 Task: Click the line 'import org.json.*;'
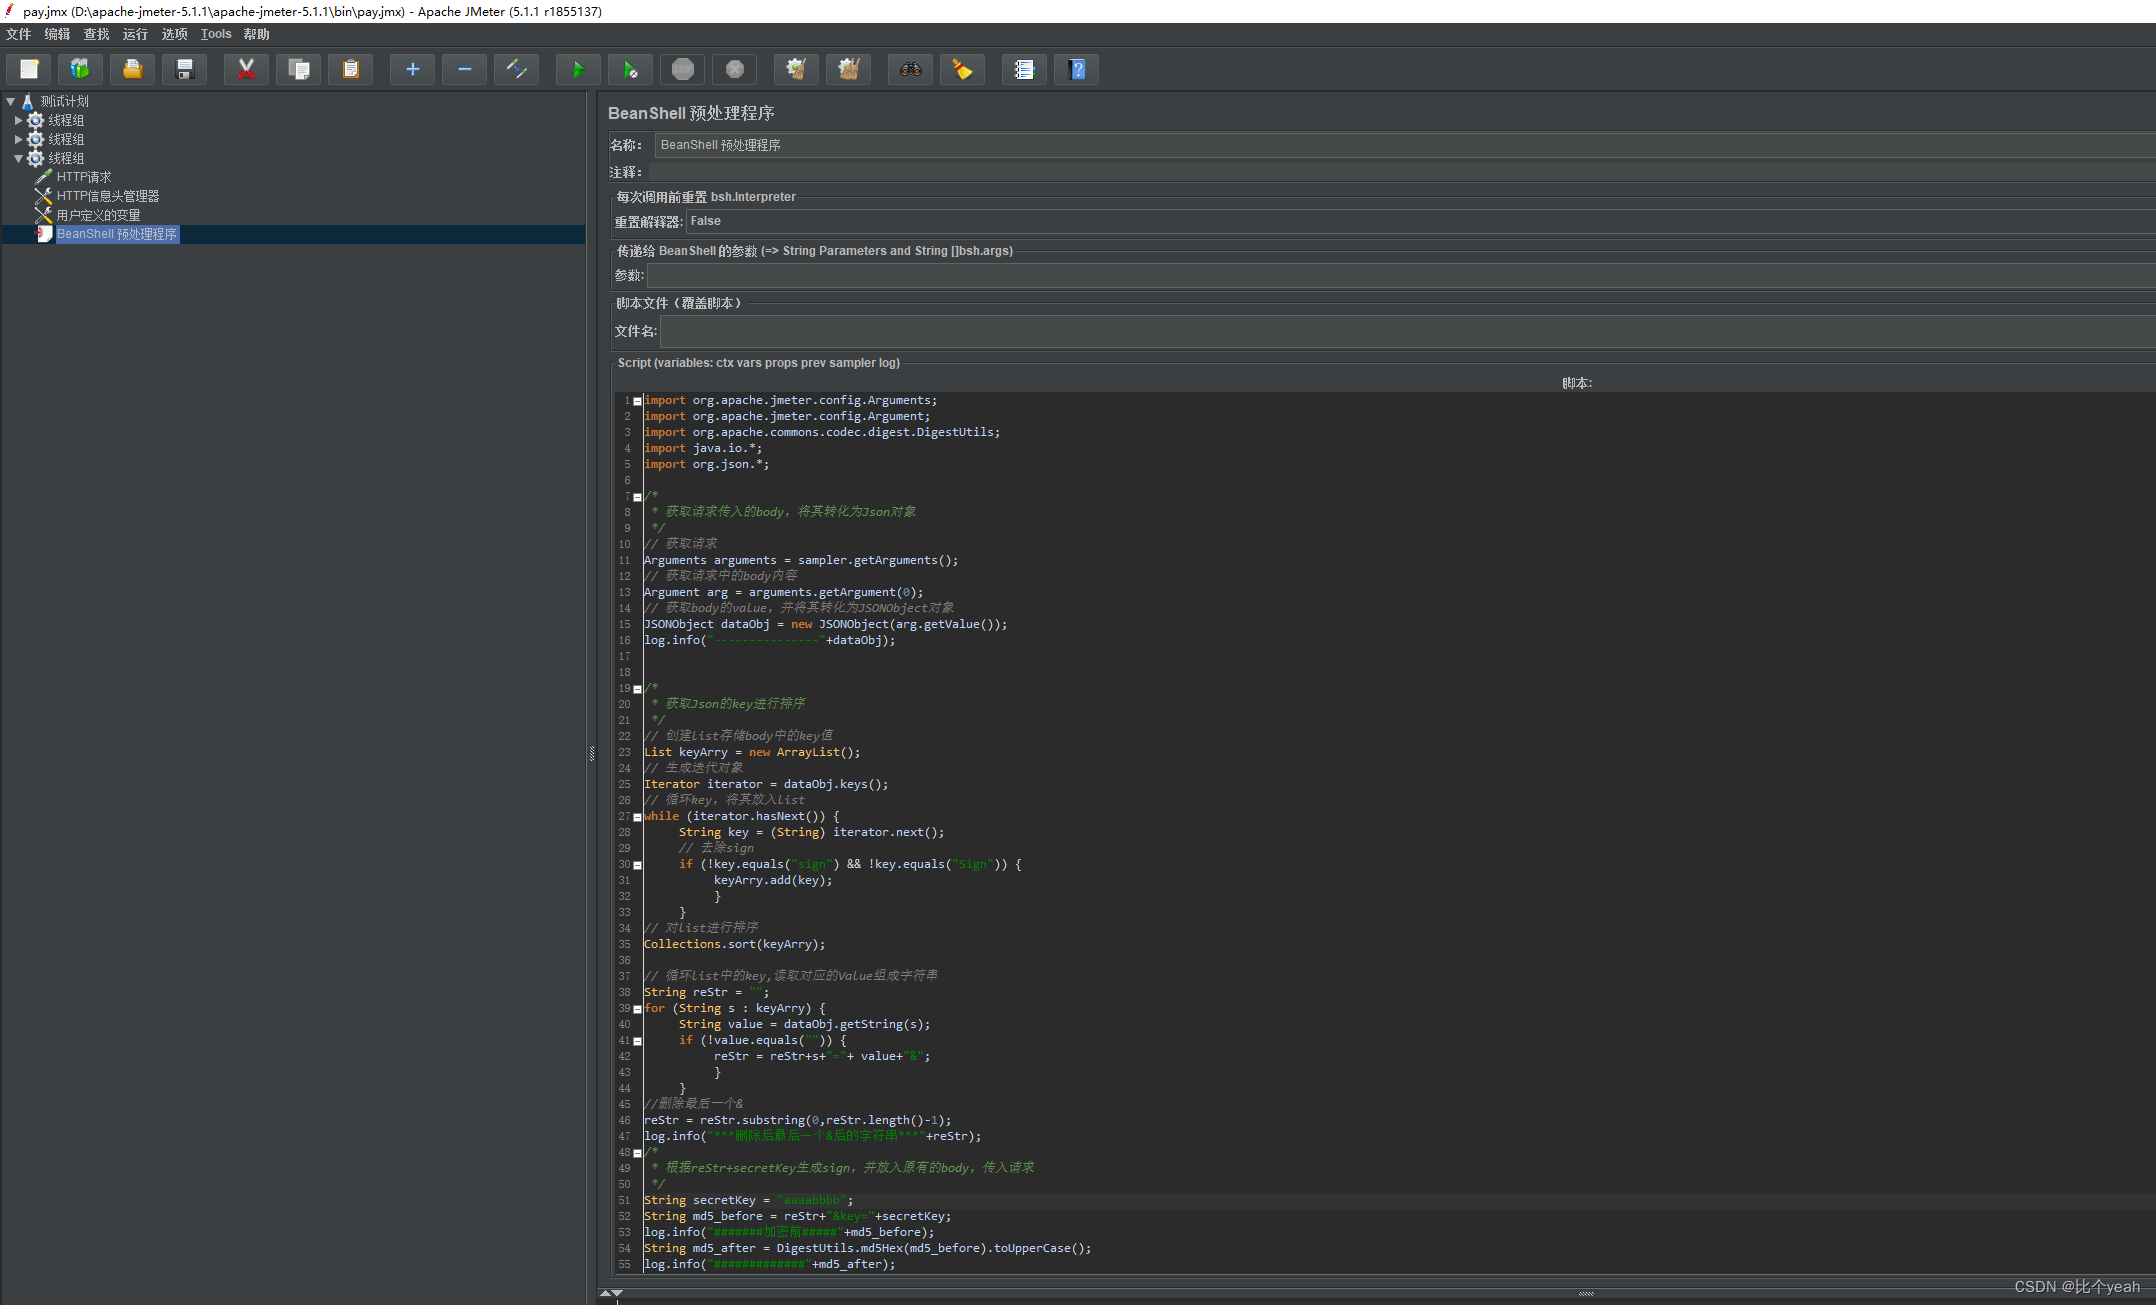pos(707,464)
